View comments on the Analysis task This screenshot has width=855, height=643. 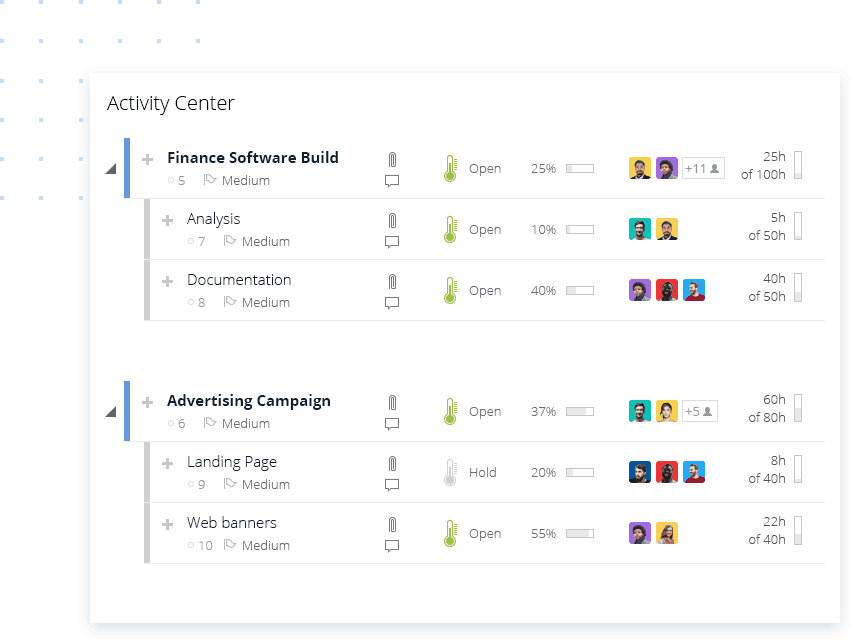coord(391,242)
